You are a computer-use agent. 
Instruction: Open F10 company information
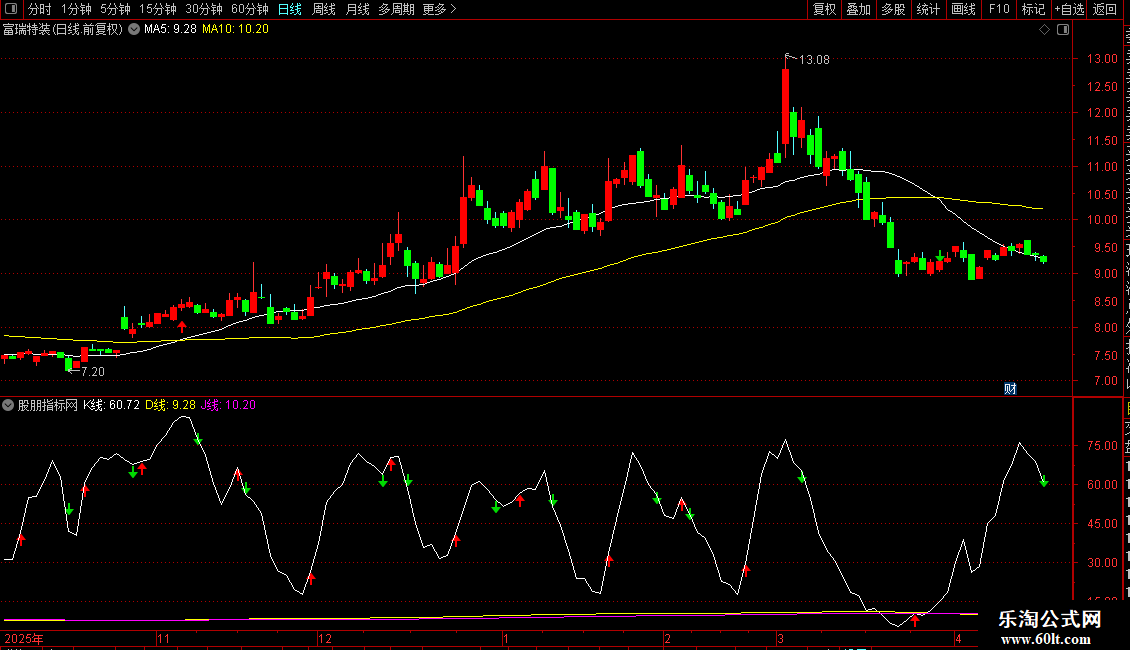pos(999,9)
